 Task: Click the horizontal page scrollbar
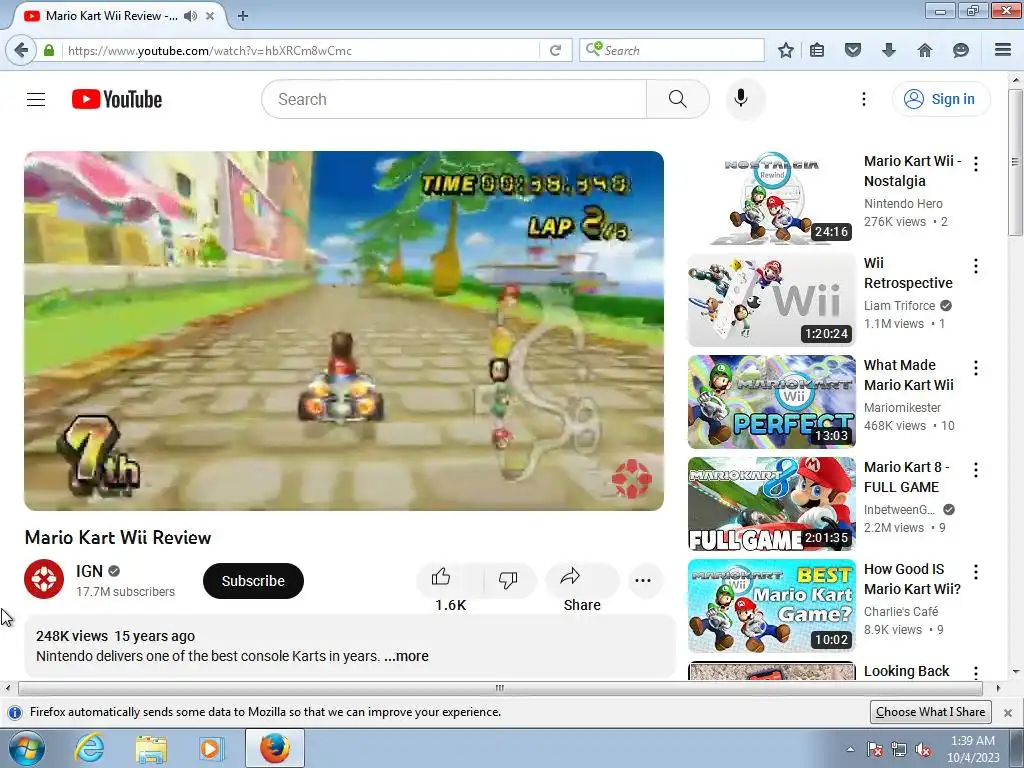(500, 688)
